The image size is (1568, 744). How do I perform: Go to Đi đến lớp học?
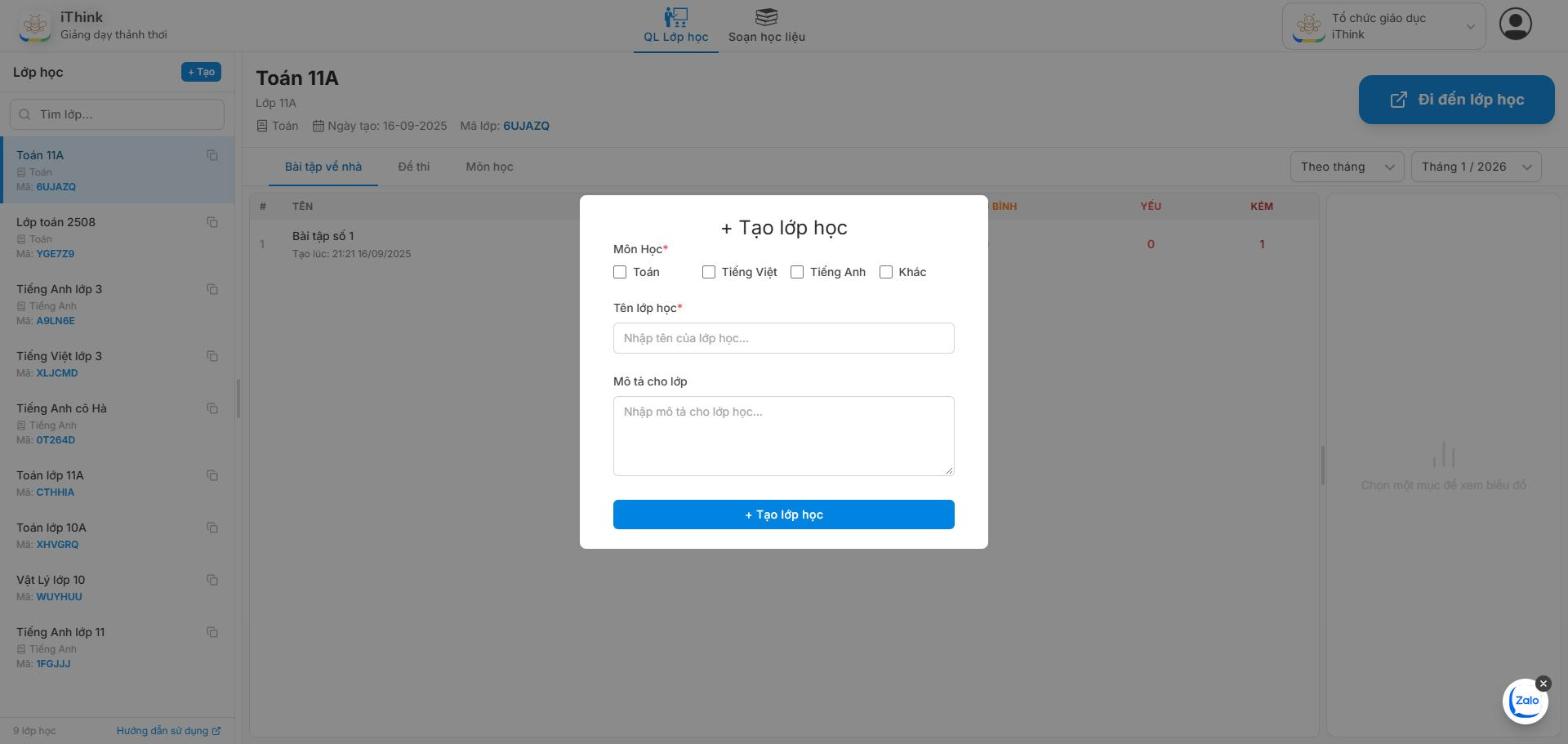pos(1456,99)
